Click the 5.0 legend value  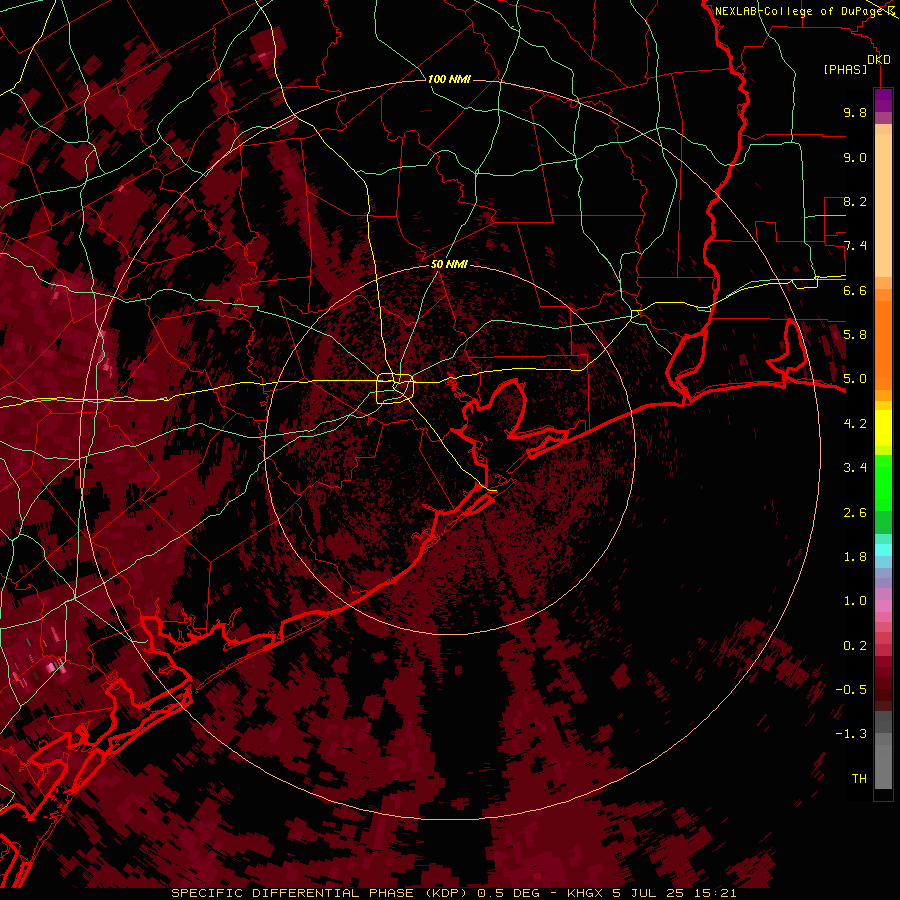[855, 379]
